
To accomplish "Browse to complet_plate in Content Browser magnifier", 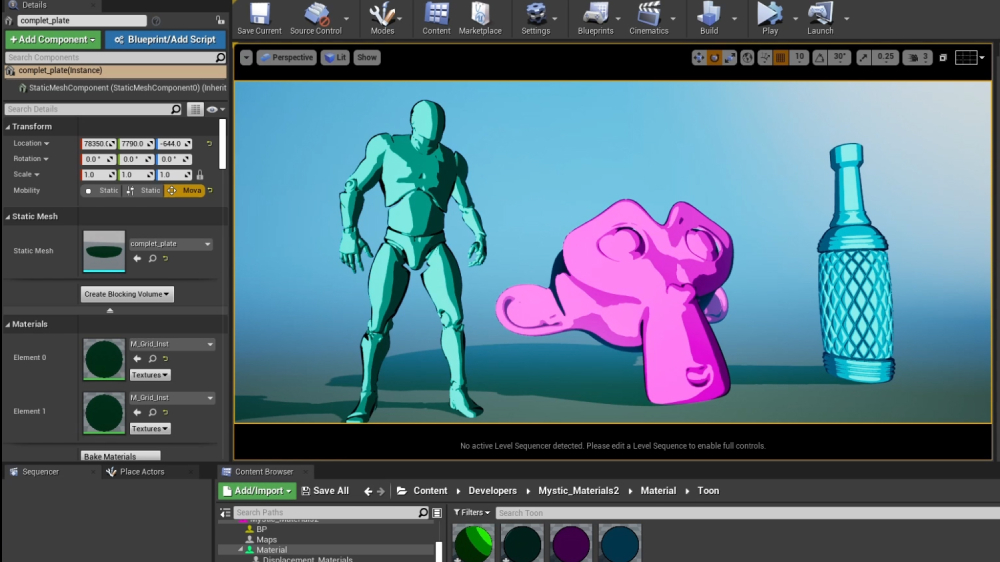I will [x=152, y=258].
